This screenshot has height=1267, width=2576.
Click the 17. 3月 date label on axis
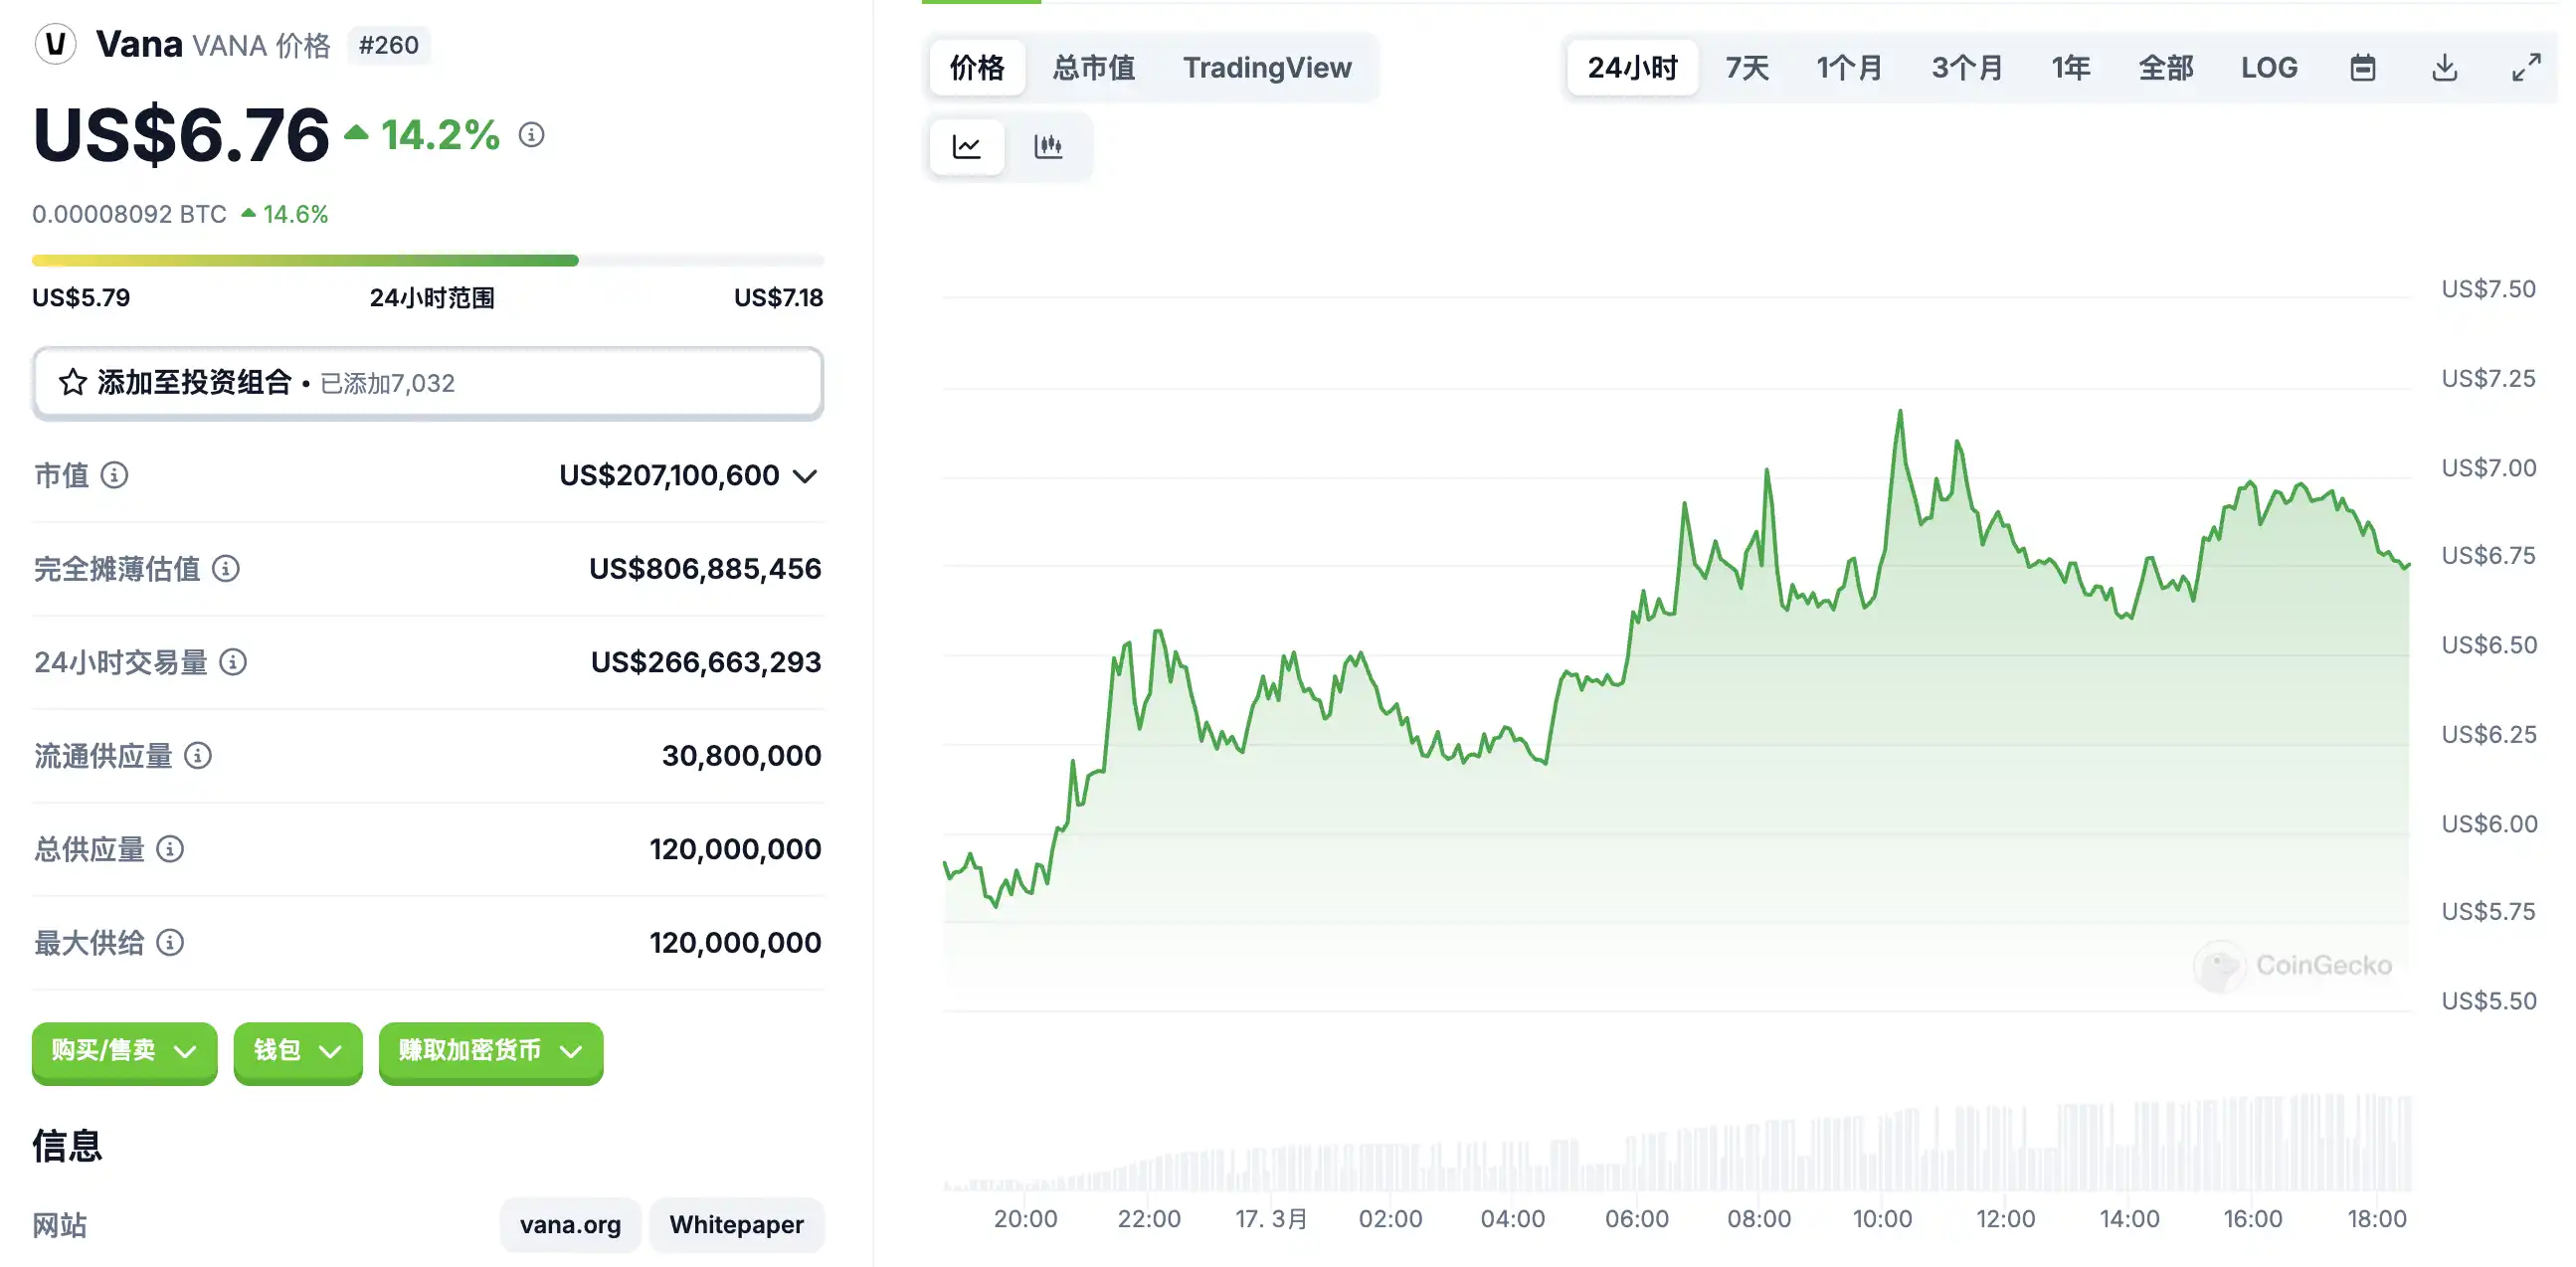click(x=1271, y=1219)
